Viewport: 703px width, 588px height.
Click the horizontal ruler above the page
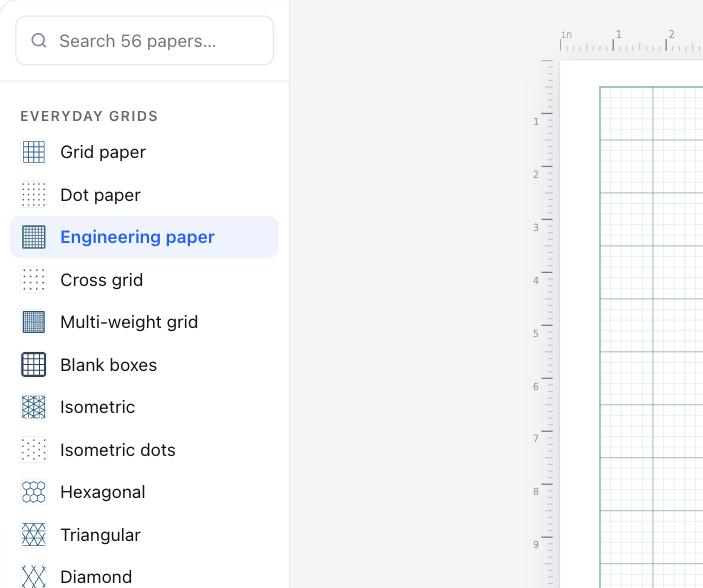click(x=631, y=40)
